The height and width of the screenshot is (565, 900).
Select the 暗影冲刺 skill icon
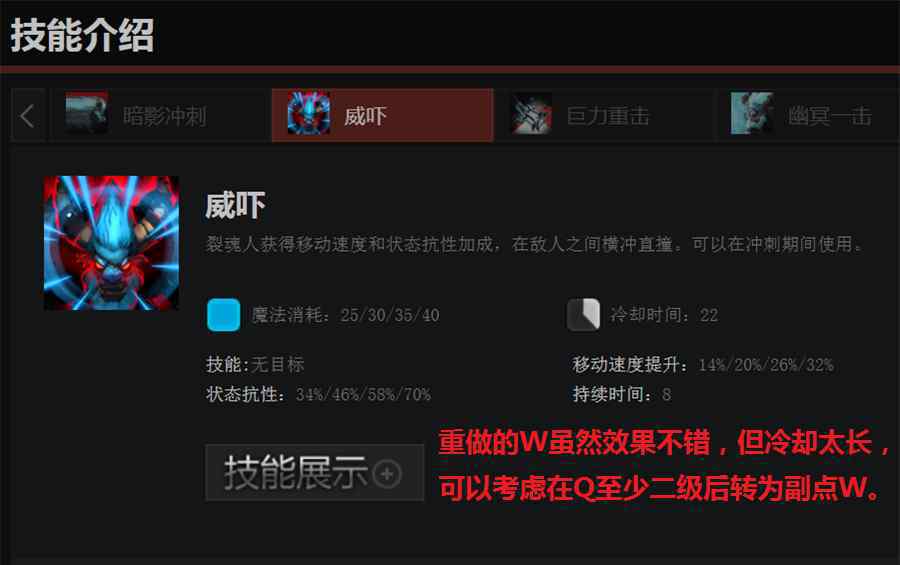click(x=86, y=114)
